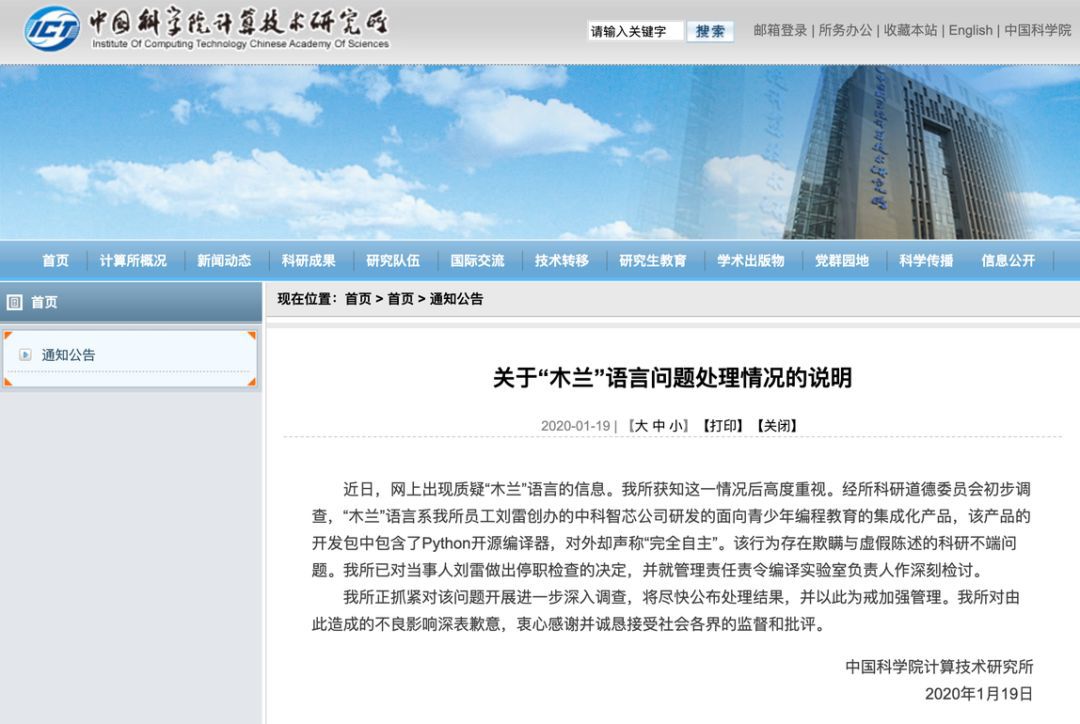1080x724 pixels.
Task: Open the 计算所概况 menu
Action: (133, 260)
